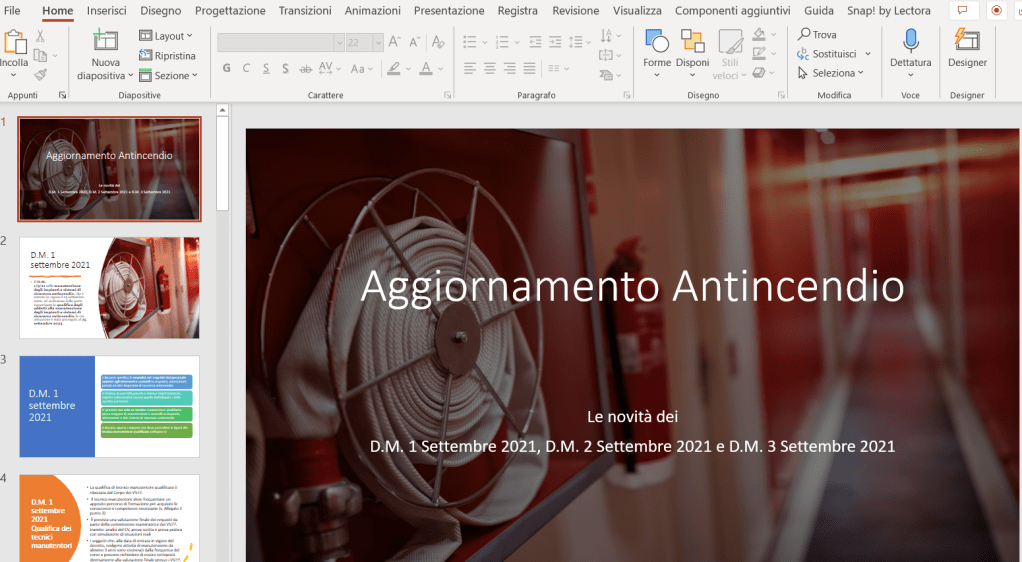Image resolution: width=1022 pixels, height=562 pixels.
Task: Click the Cut scissors icon
Action: [40, 36]
